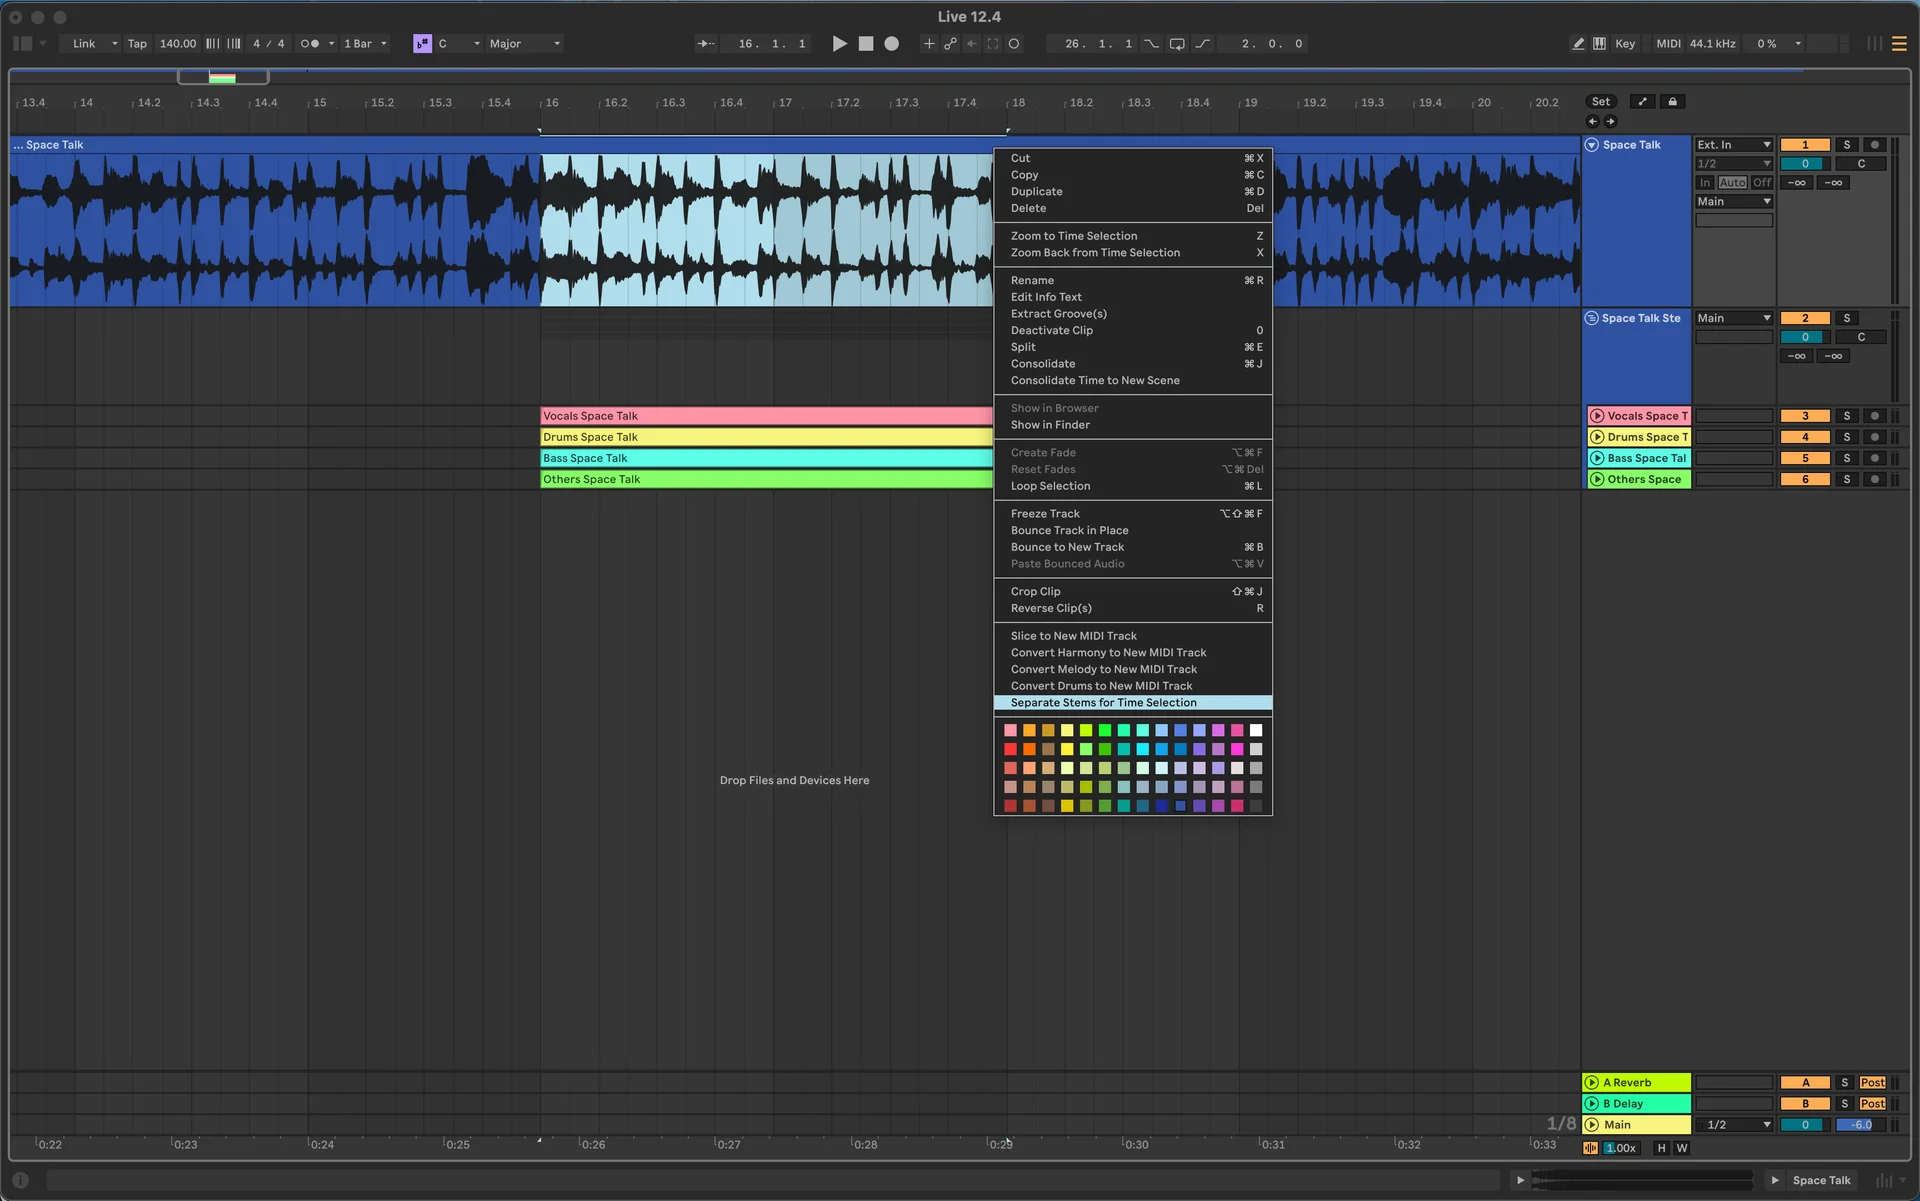Click the W button near Main track
The image size is (1920, 1201).
[x=1682, y=1149]
